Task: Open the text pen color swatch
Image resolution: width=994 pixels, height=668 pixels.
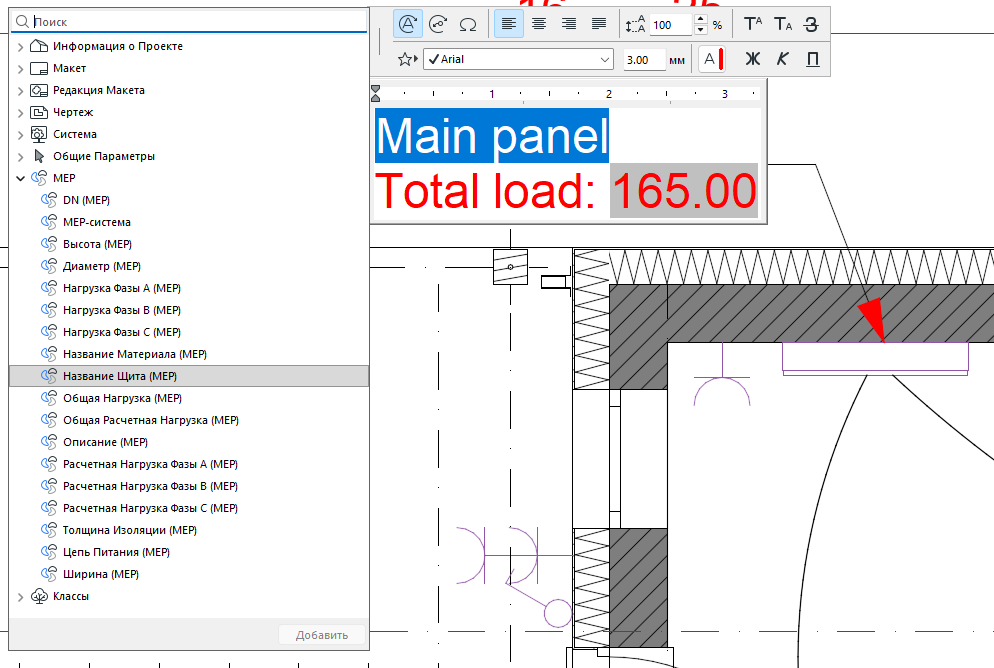Action: [711, 60]
